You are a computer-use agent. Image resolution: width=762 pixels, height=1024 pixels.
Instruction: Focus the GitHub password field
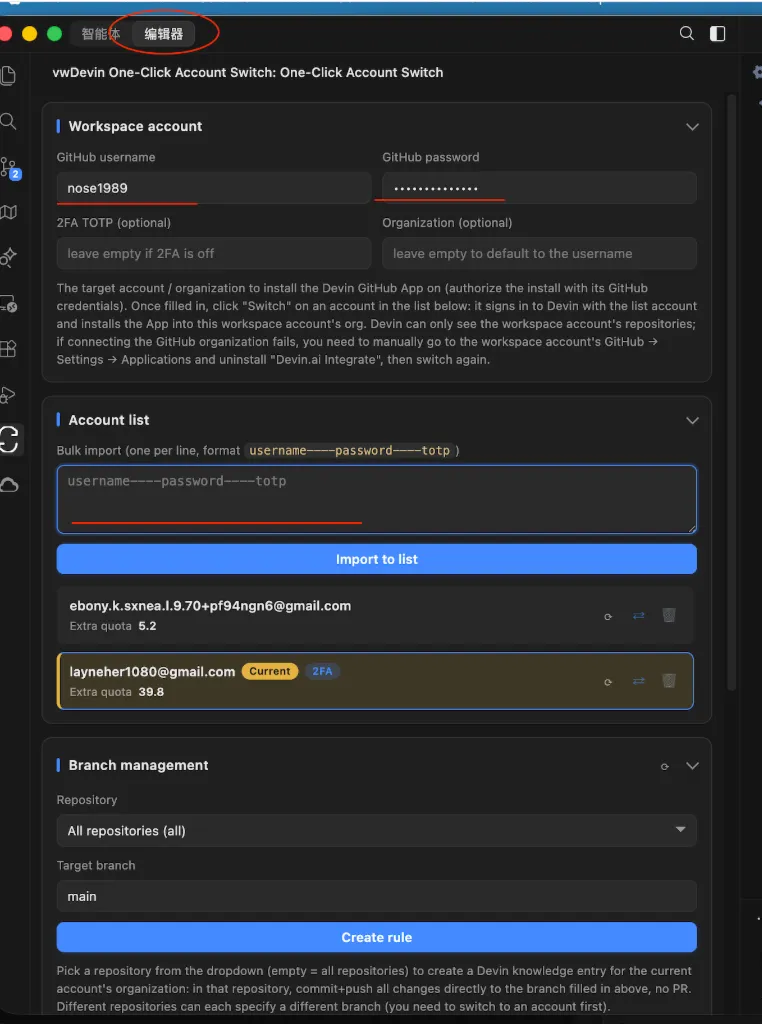click(539, 188)
